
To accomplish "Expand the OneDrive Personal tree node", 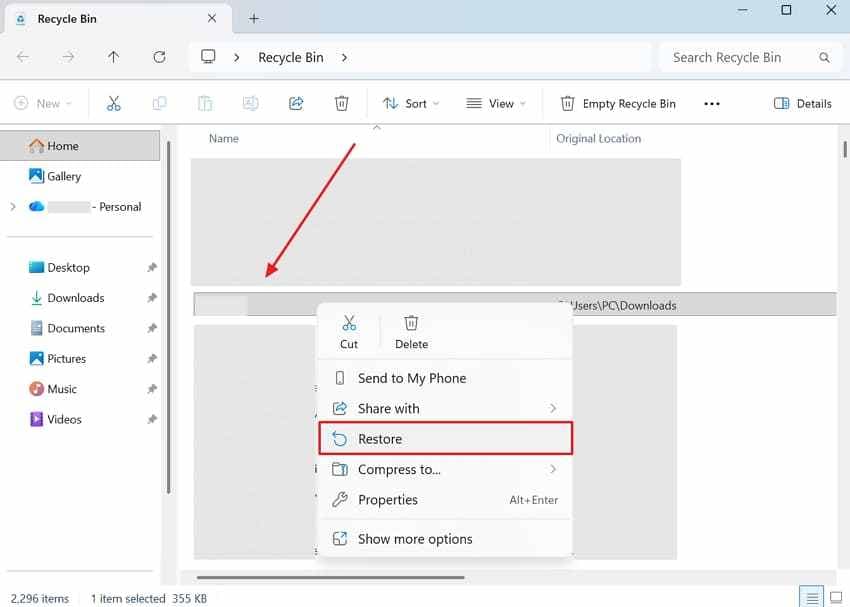I will coord(13,206).
